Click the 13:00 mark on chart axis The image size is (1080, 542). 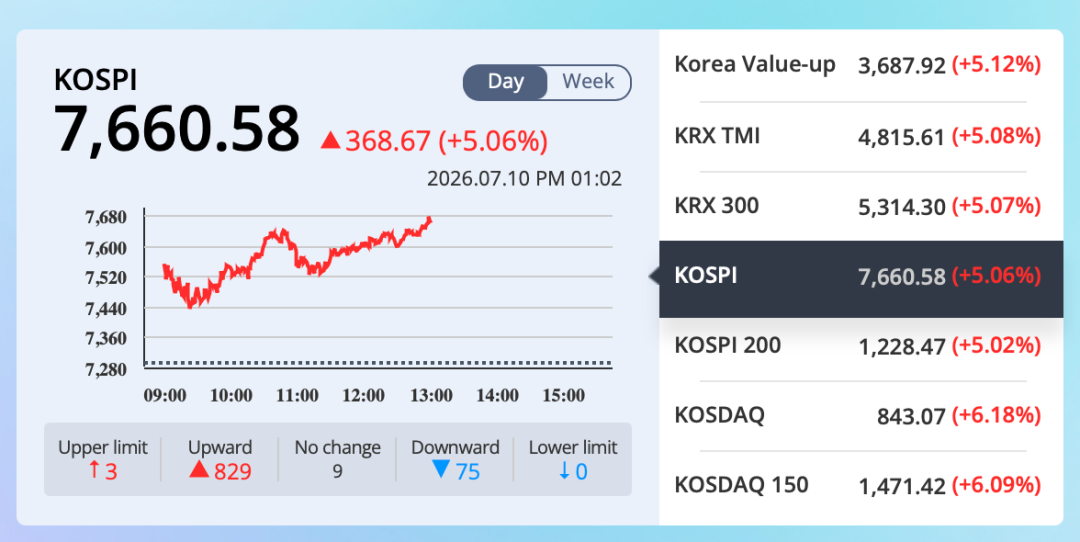click(431, 395)
